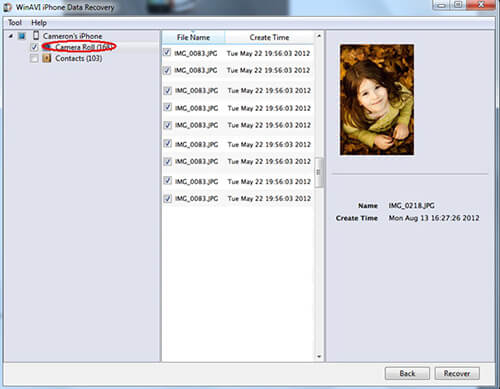This screenshot has width=500, height=389.
Task: Click the Mon Aug 13 16:27:26 2012 timestamp
Action: tap(434, 218)
